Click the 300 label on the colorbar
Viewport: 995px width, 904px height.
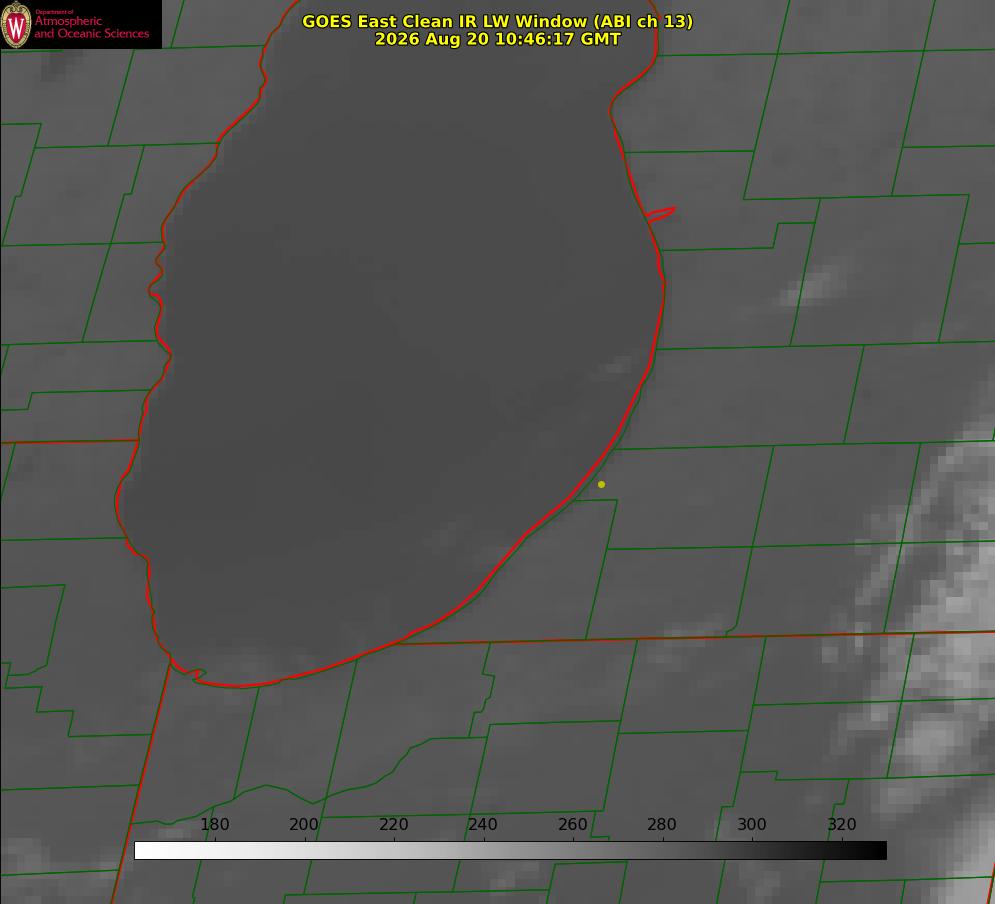tap(752, 824)
